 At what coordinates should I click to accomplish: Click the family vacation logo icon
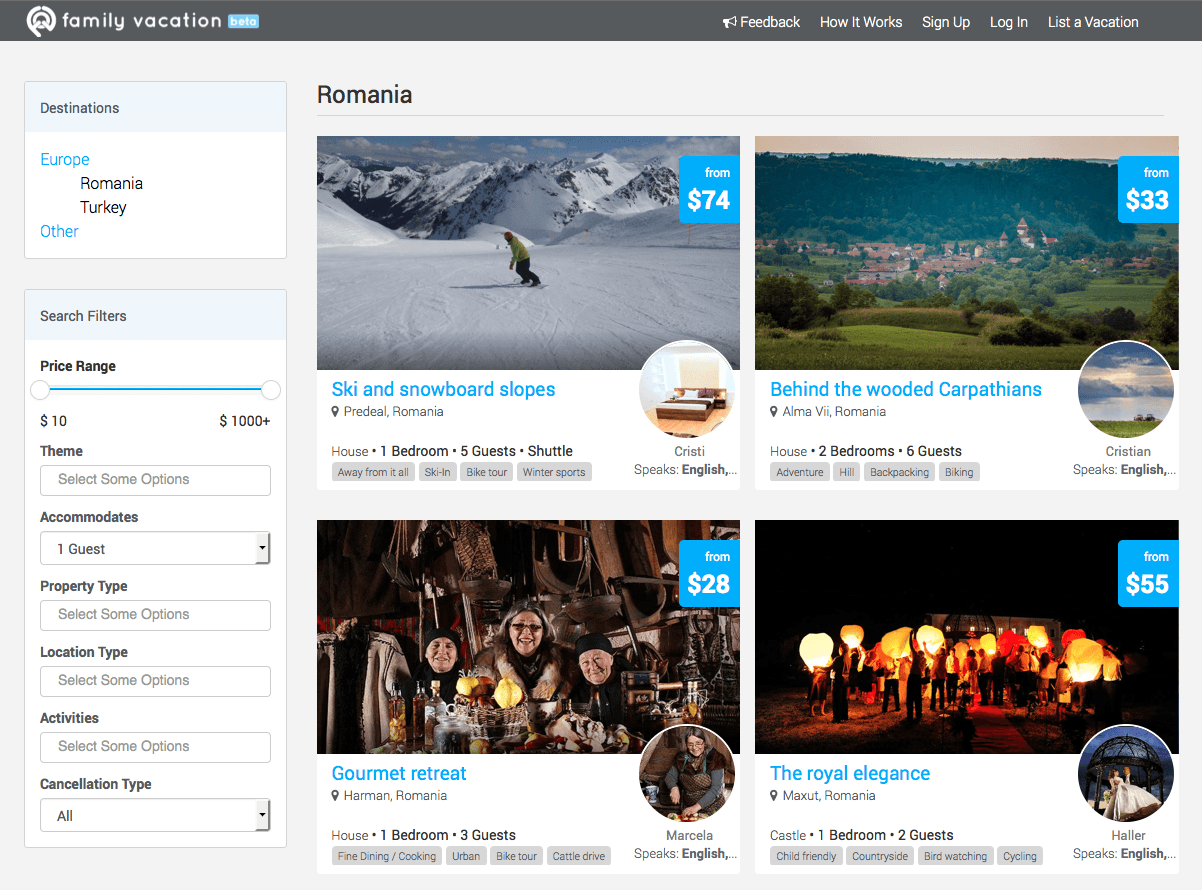pyautogui.click(x=40, y=21)
